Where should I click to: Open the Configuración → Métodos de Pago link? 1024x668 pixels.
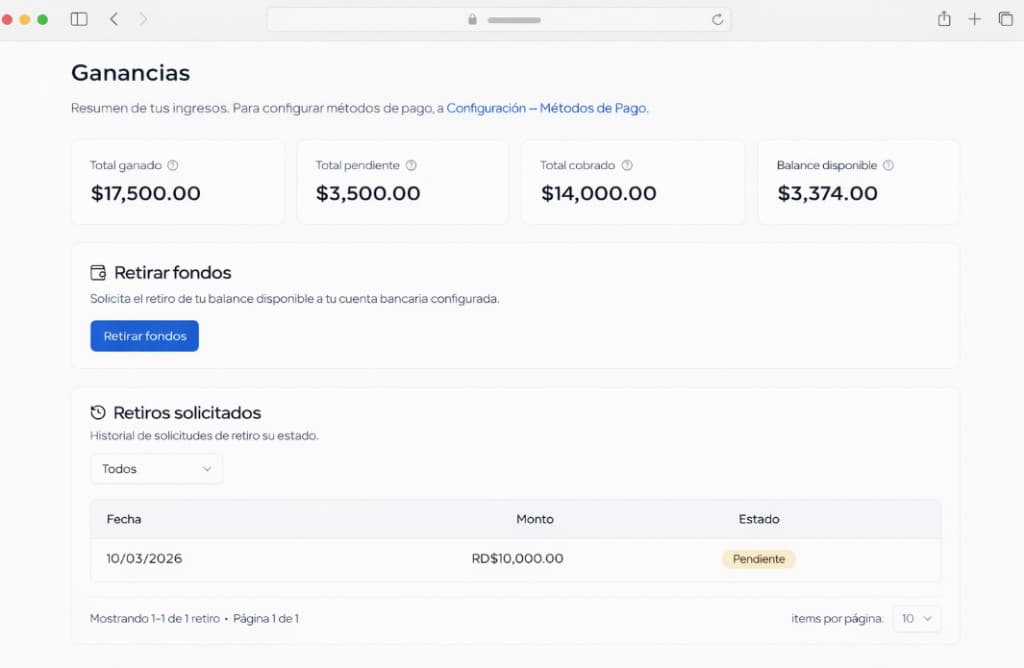[x=548, y=108]
